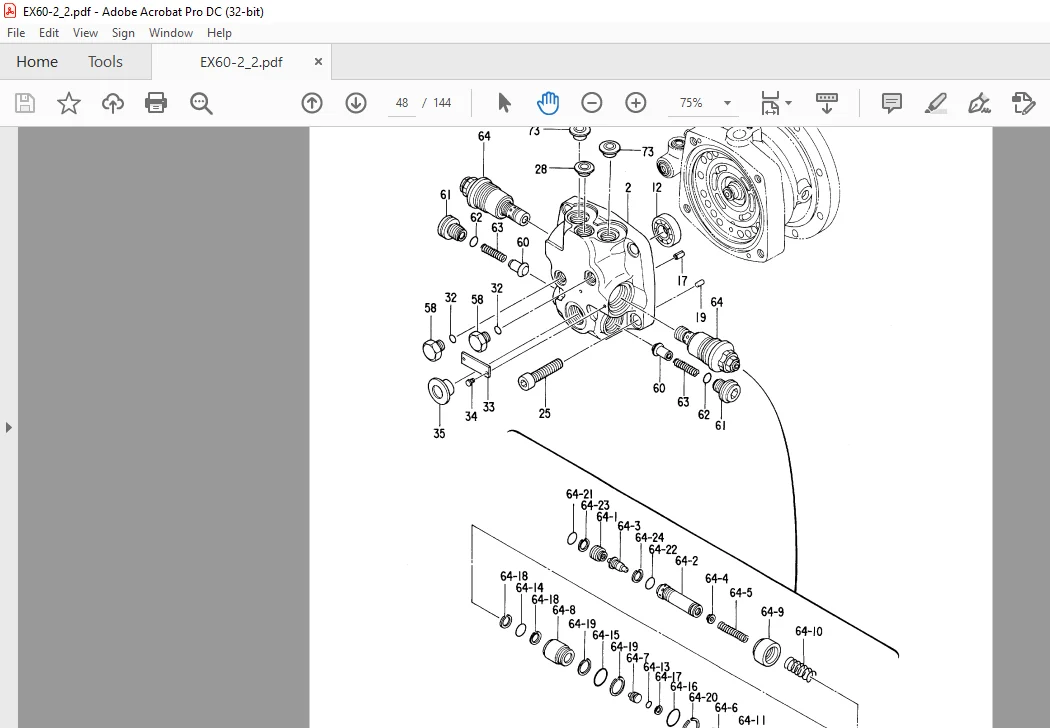This screenshot has height=728, width=1050.
Task: Select the EX60-2_2.pdf document tab
Action: coord(241,62)
